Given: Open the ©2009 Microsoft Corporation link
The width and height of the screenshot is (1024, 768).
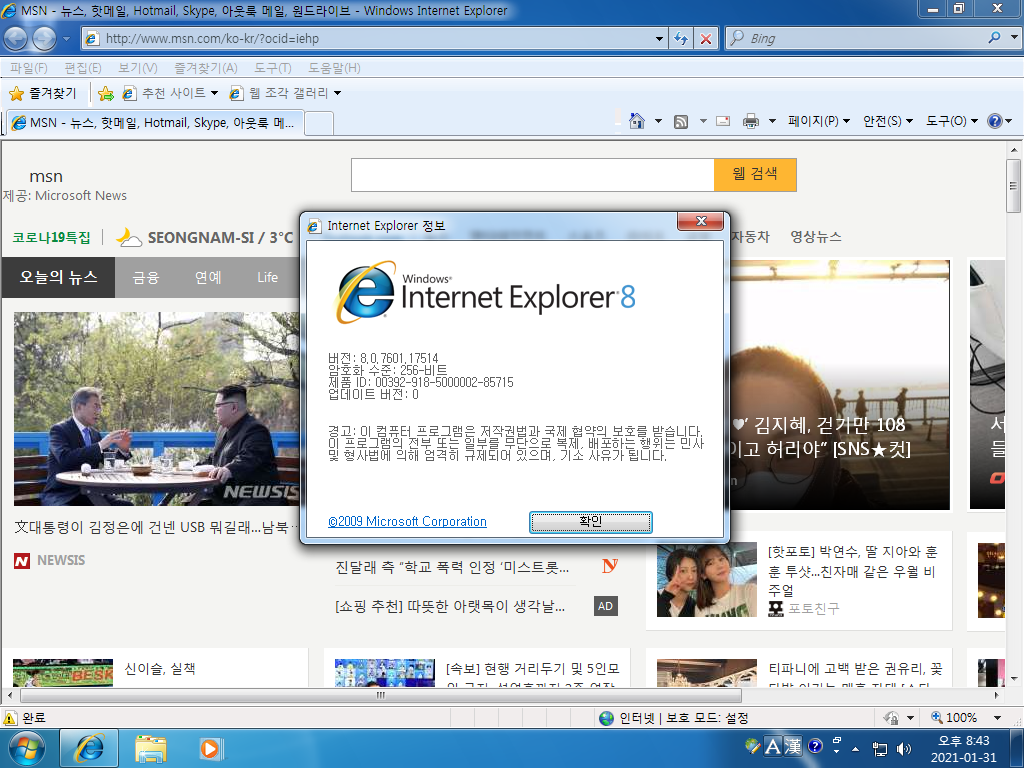Looking at the screenshot, I should click(x=408, y=522).
